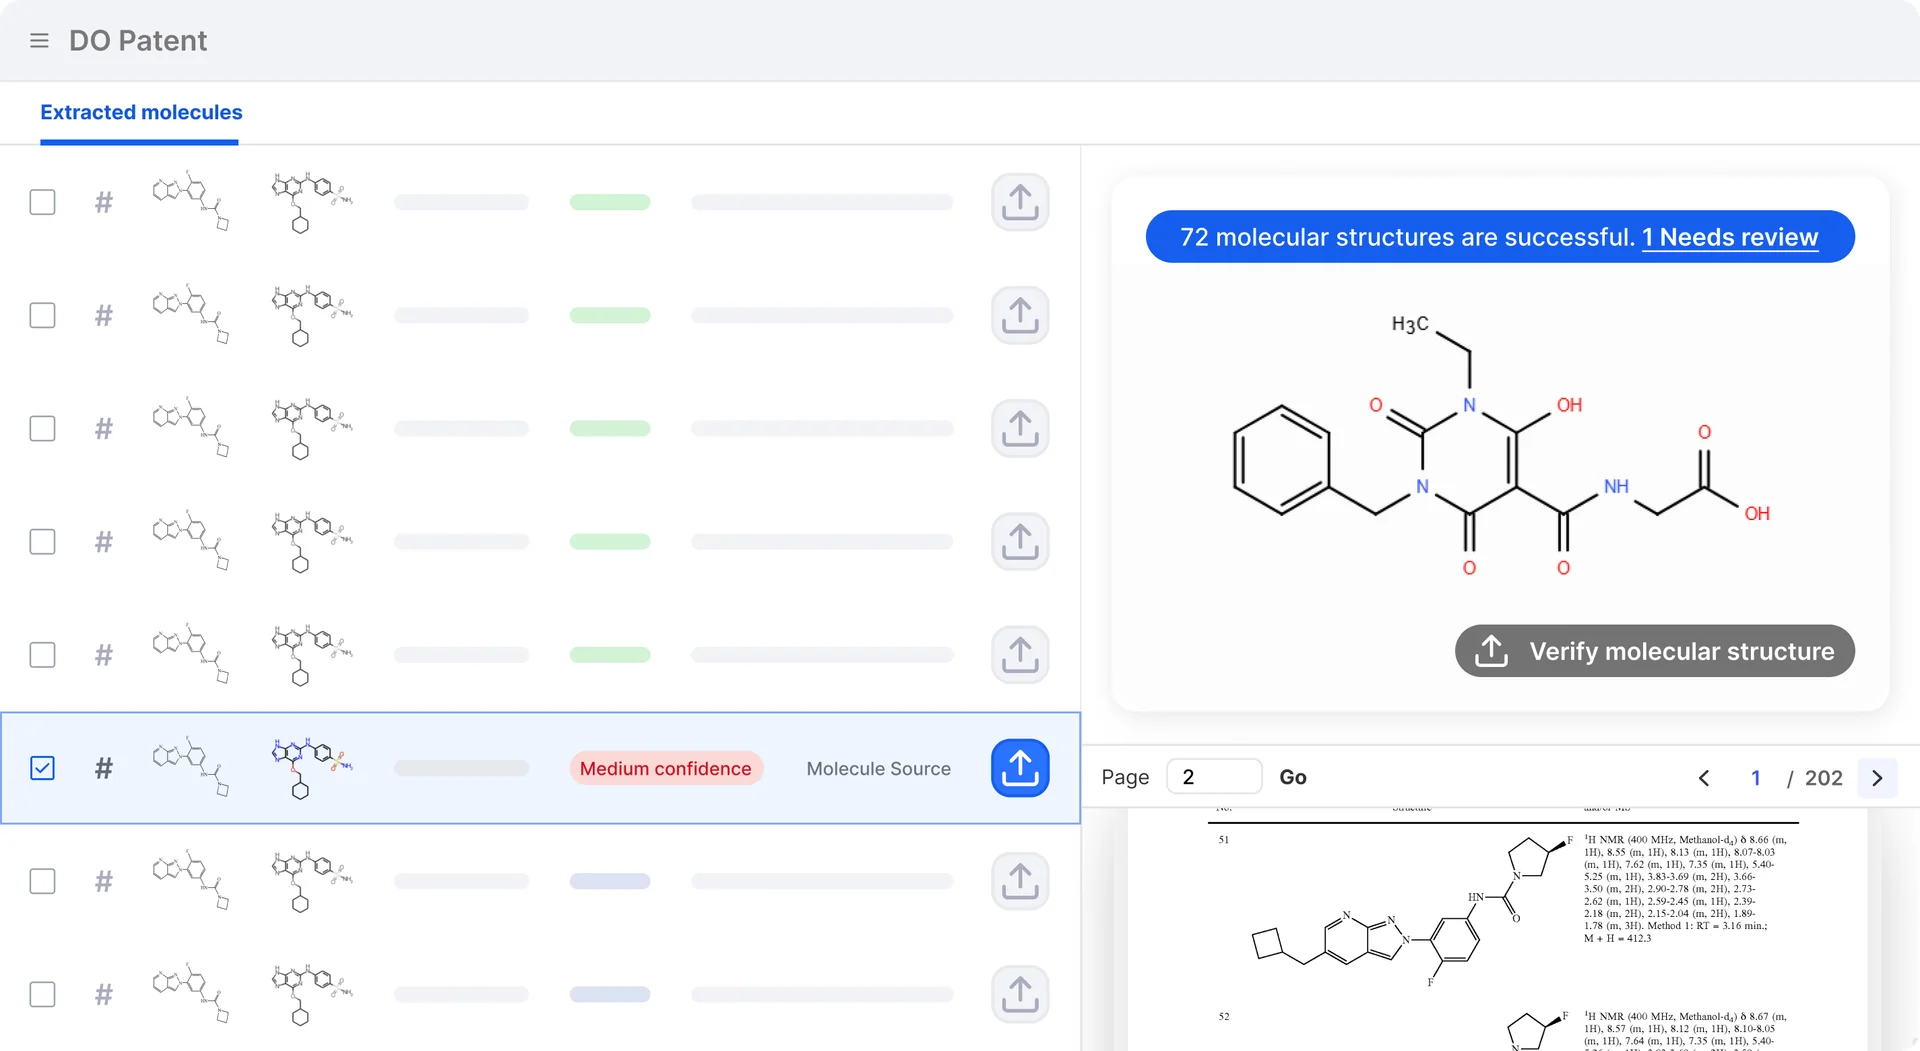Check the bottom row's checkbox
This screenshot has width=1920, height=1051.
pyautogui.click(x=43, y=994)
